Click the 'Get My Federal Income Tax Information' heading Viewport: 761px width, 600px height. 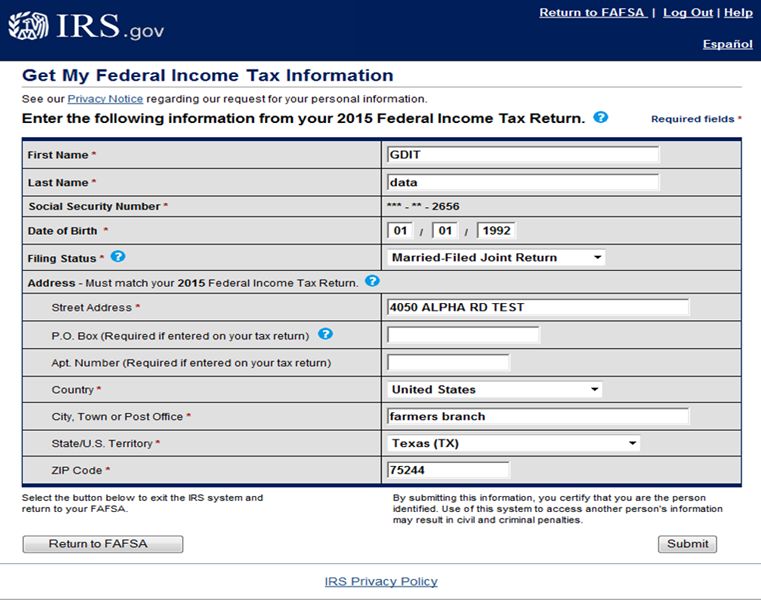(x=208, y=75)
